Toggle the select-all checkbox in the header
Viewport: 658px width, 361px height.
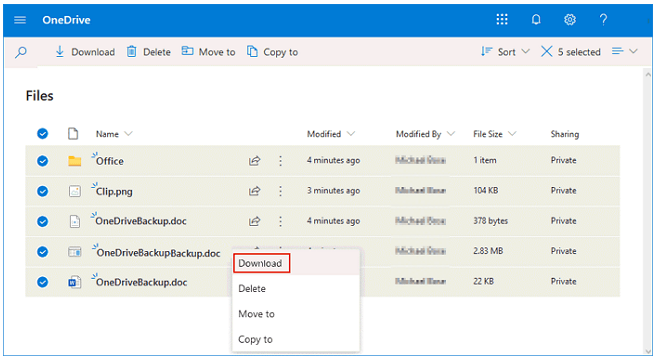(x=42, y=133)
